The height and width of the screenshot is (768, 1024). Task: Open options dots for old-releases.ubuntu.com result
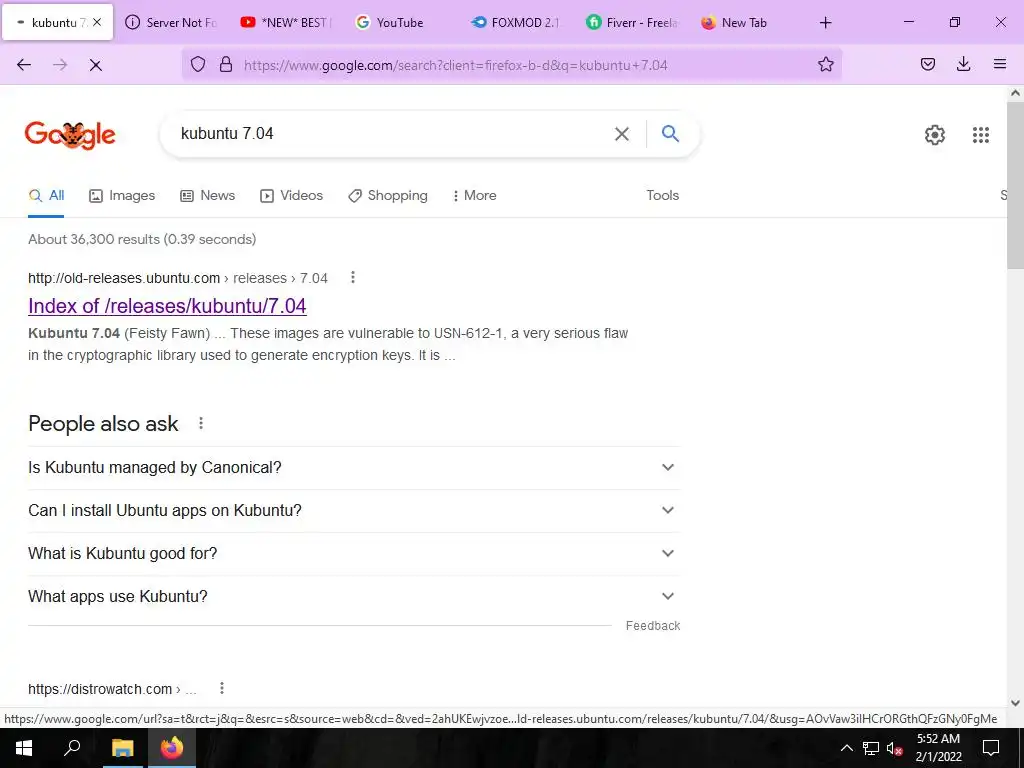pos(353,278)
